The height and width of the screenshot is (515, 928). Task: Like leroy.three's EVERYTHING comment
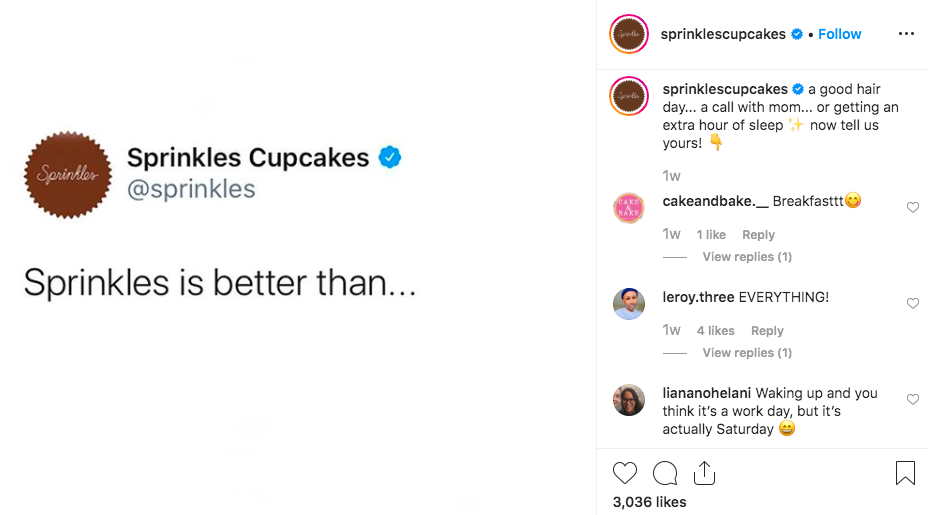(x=912, y=303)
